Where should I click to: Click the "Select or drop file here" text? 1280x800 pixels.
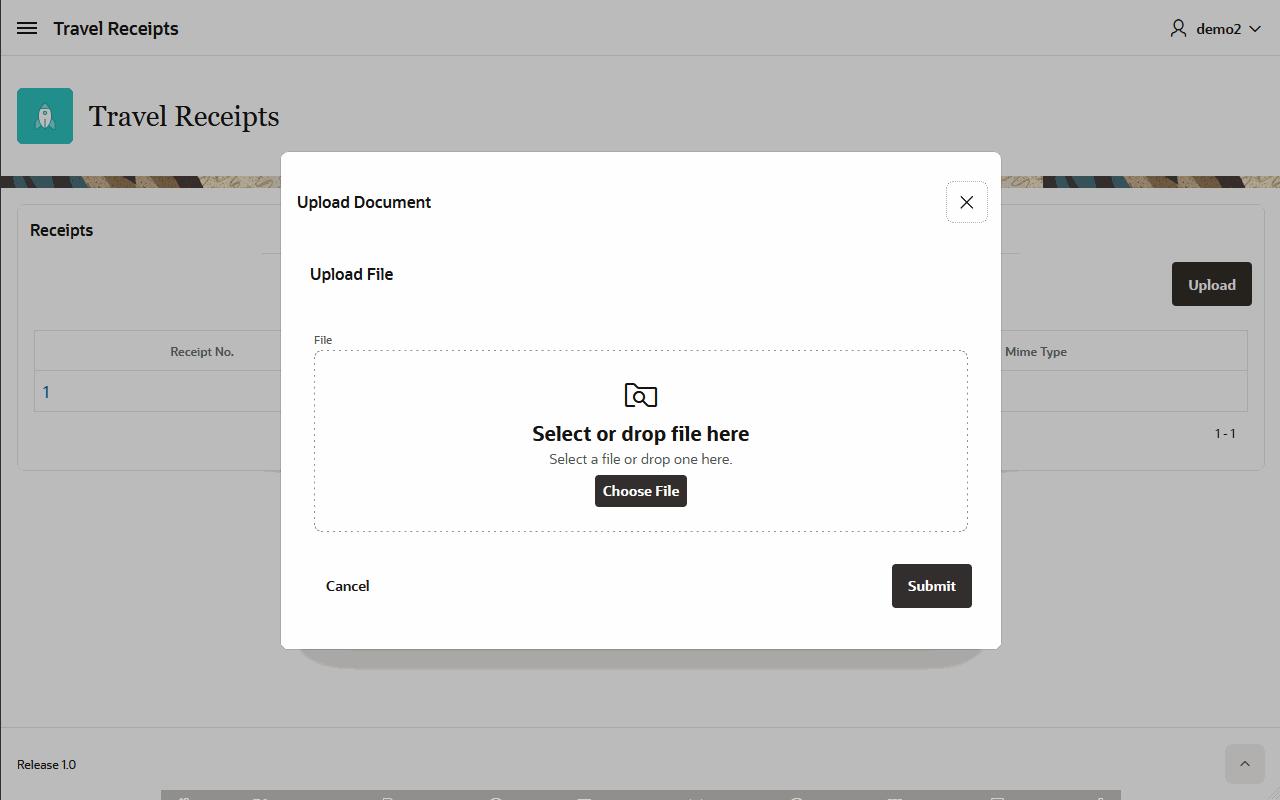(640, 434)
